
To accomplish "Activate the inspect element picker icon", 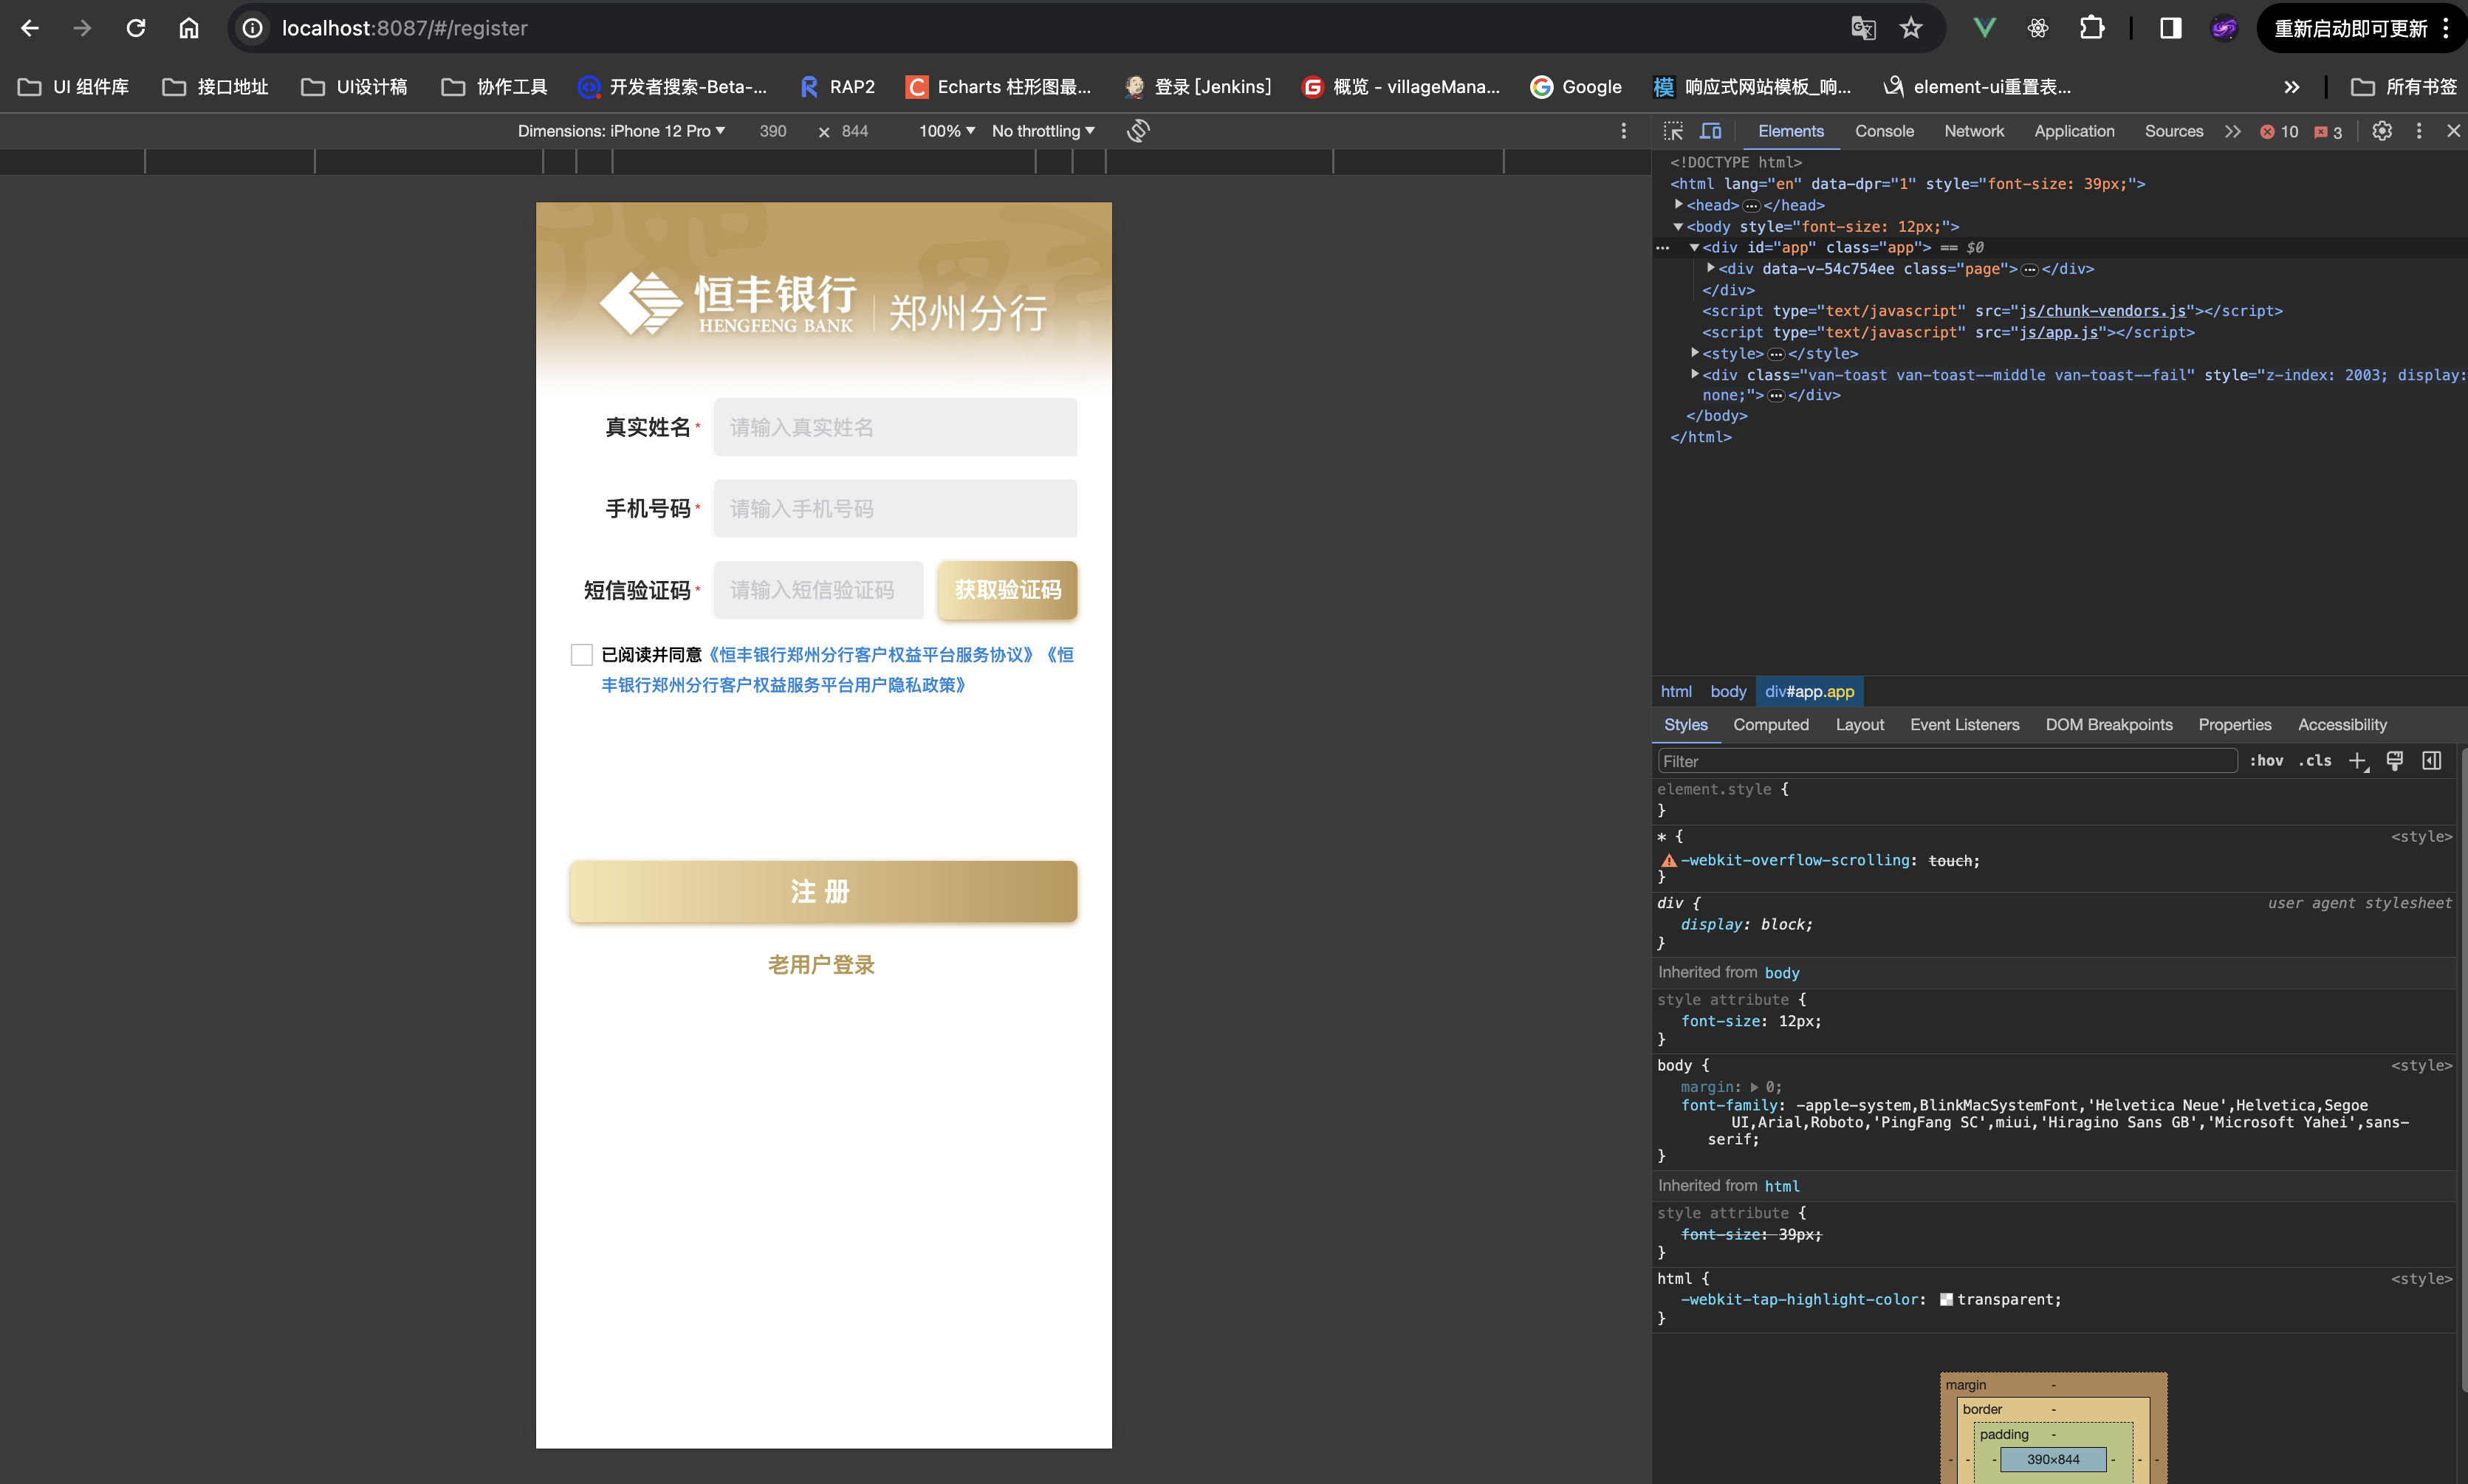I will tap(1673, 131).
